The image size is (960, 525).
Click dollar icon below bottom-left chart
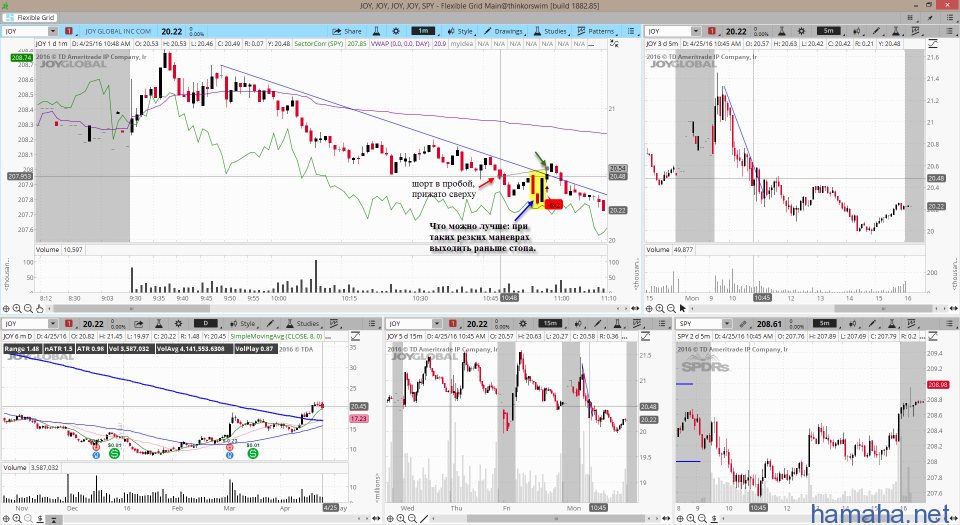click(40, 519)
